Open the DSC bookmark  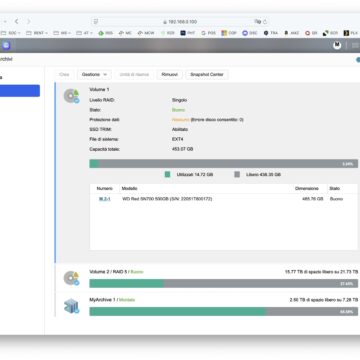click(x=250, y=33)
